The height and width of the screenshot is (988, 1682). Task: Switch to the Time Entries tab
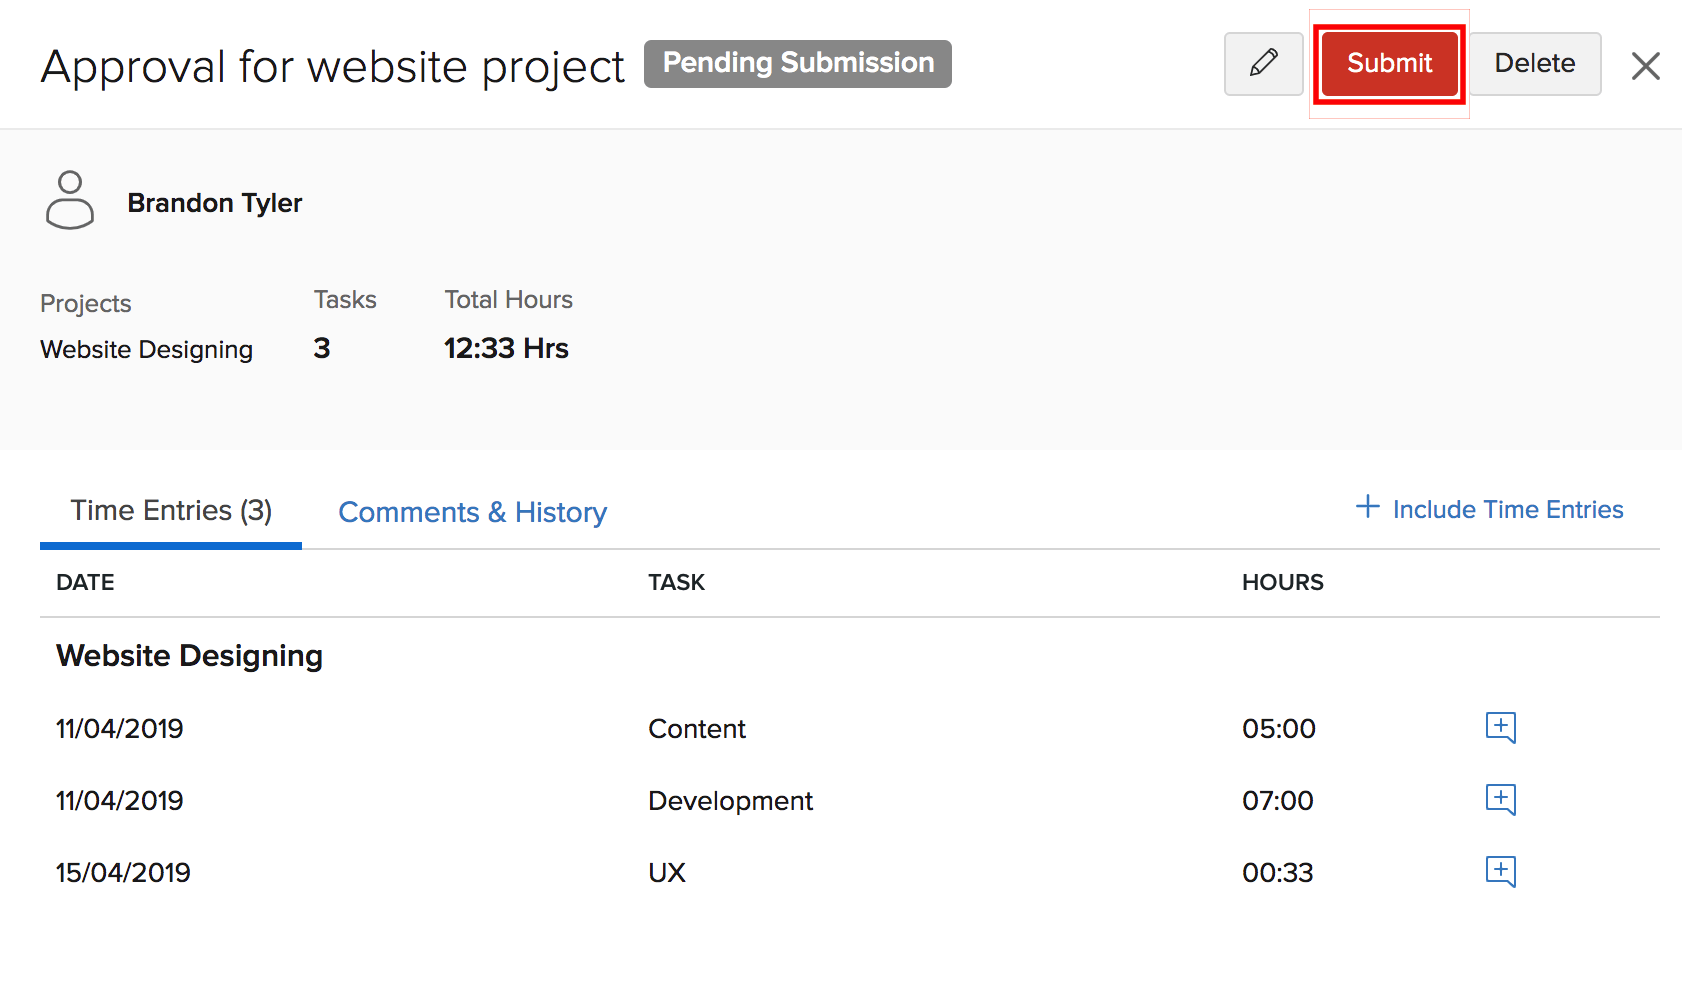click(x=171, y=511)
